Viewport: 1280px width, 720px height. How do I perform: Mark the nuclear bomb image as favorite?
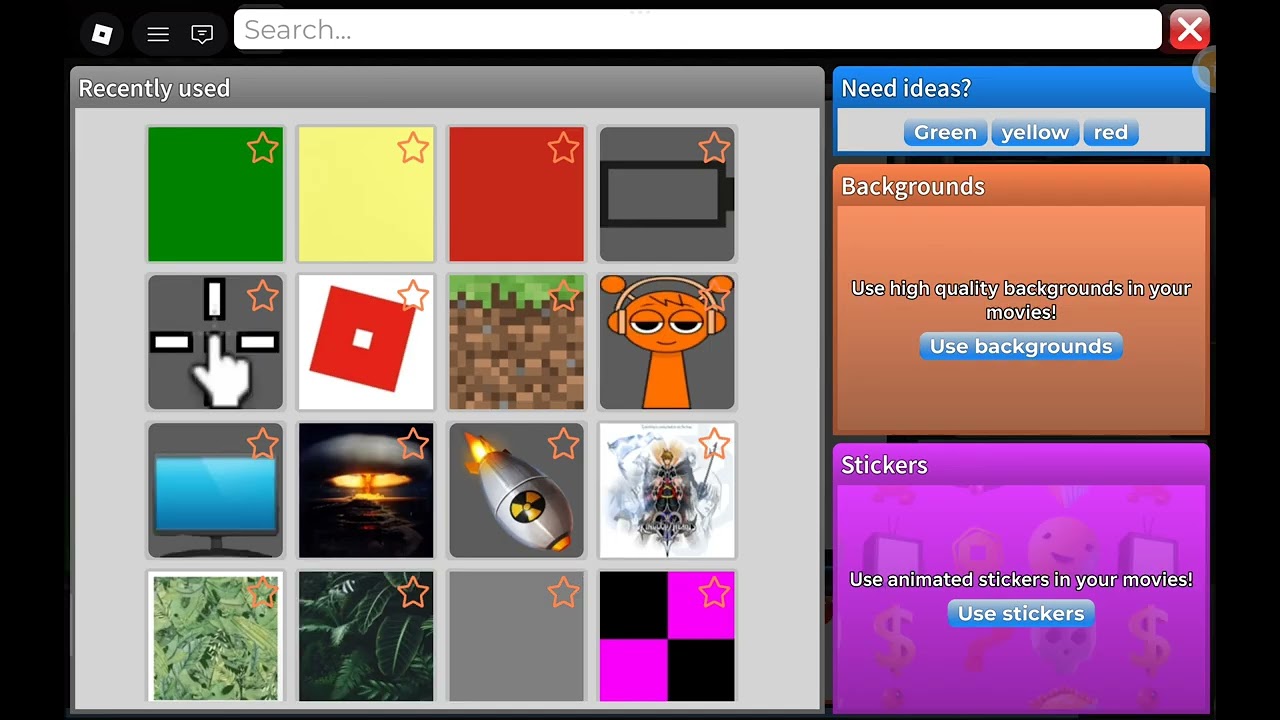[564, 444]
